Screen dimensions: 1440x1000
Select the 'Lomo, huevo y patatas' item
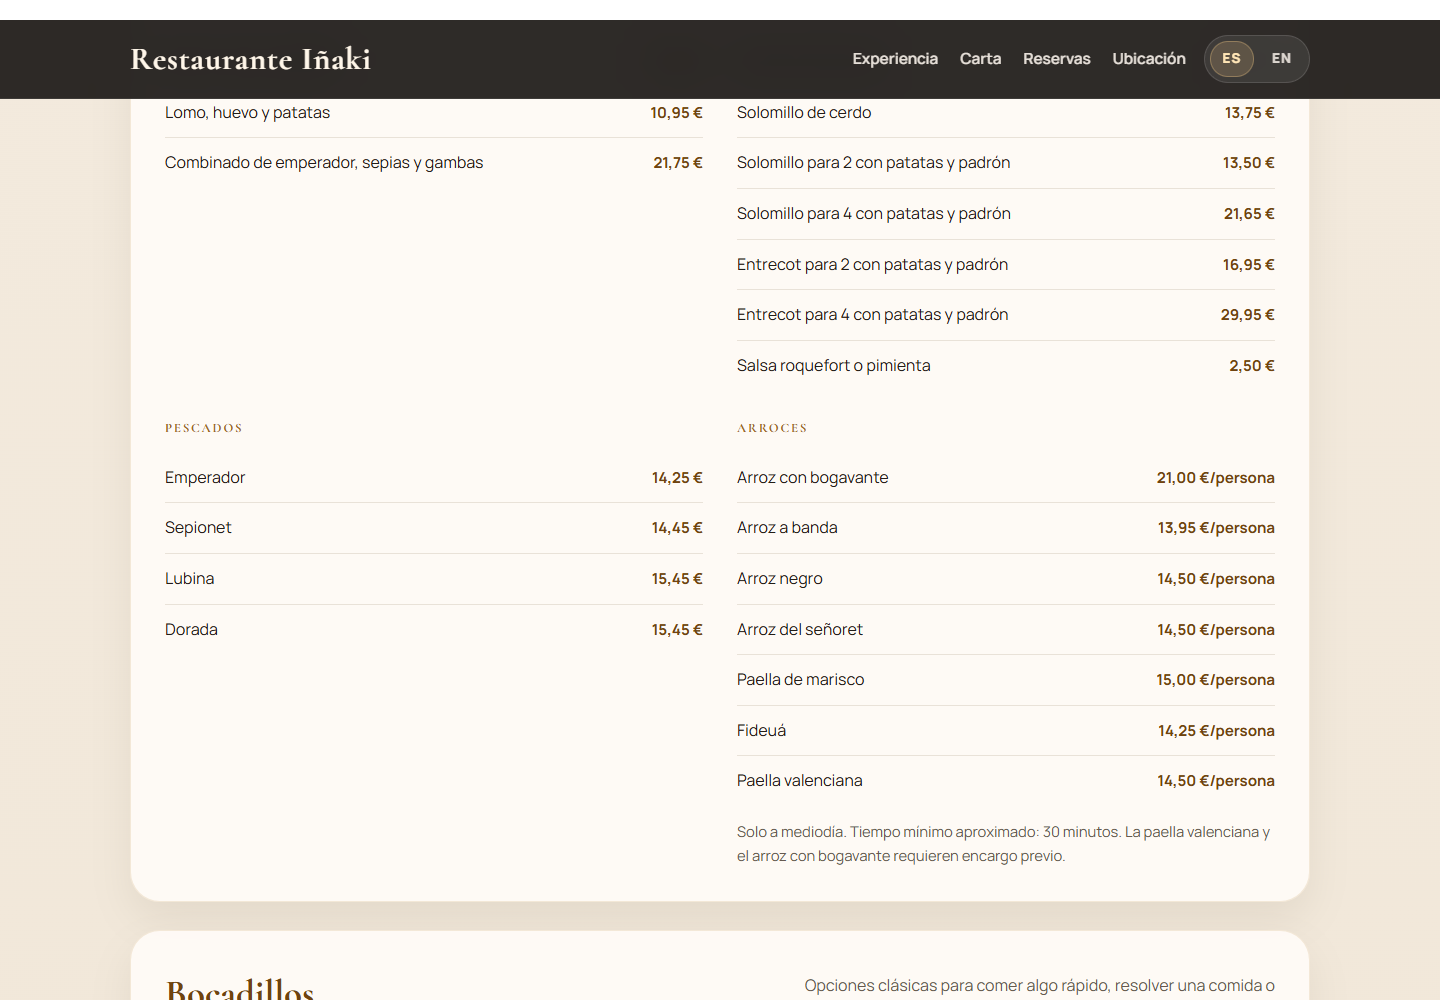(247, 113)
